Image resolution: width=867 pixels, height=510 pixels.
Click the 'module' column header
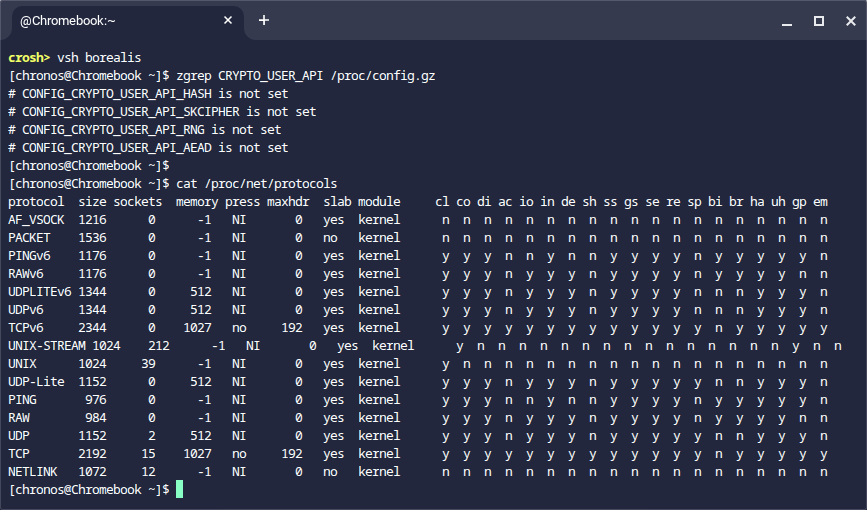379,202
